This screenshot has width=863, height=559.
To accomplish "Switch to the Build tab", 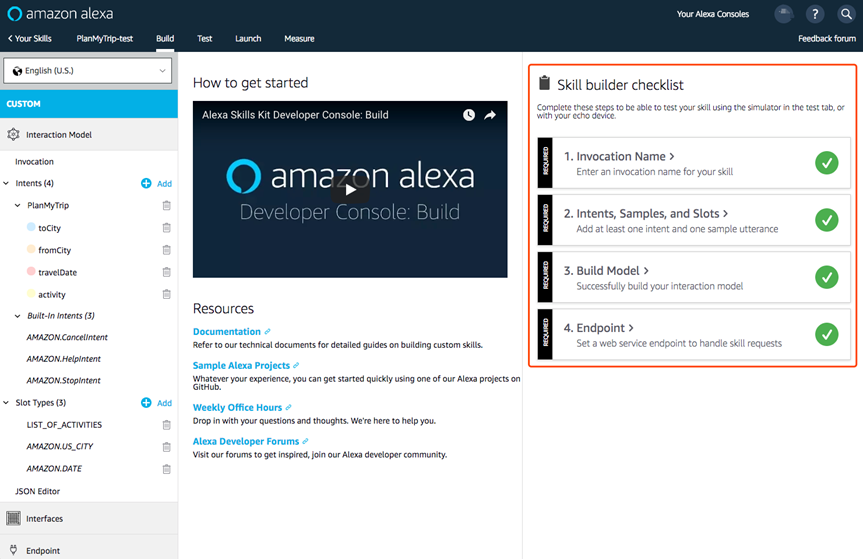I will point(165,39).
